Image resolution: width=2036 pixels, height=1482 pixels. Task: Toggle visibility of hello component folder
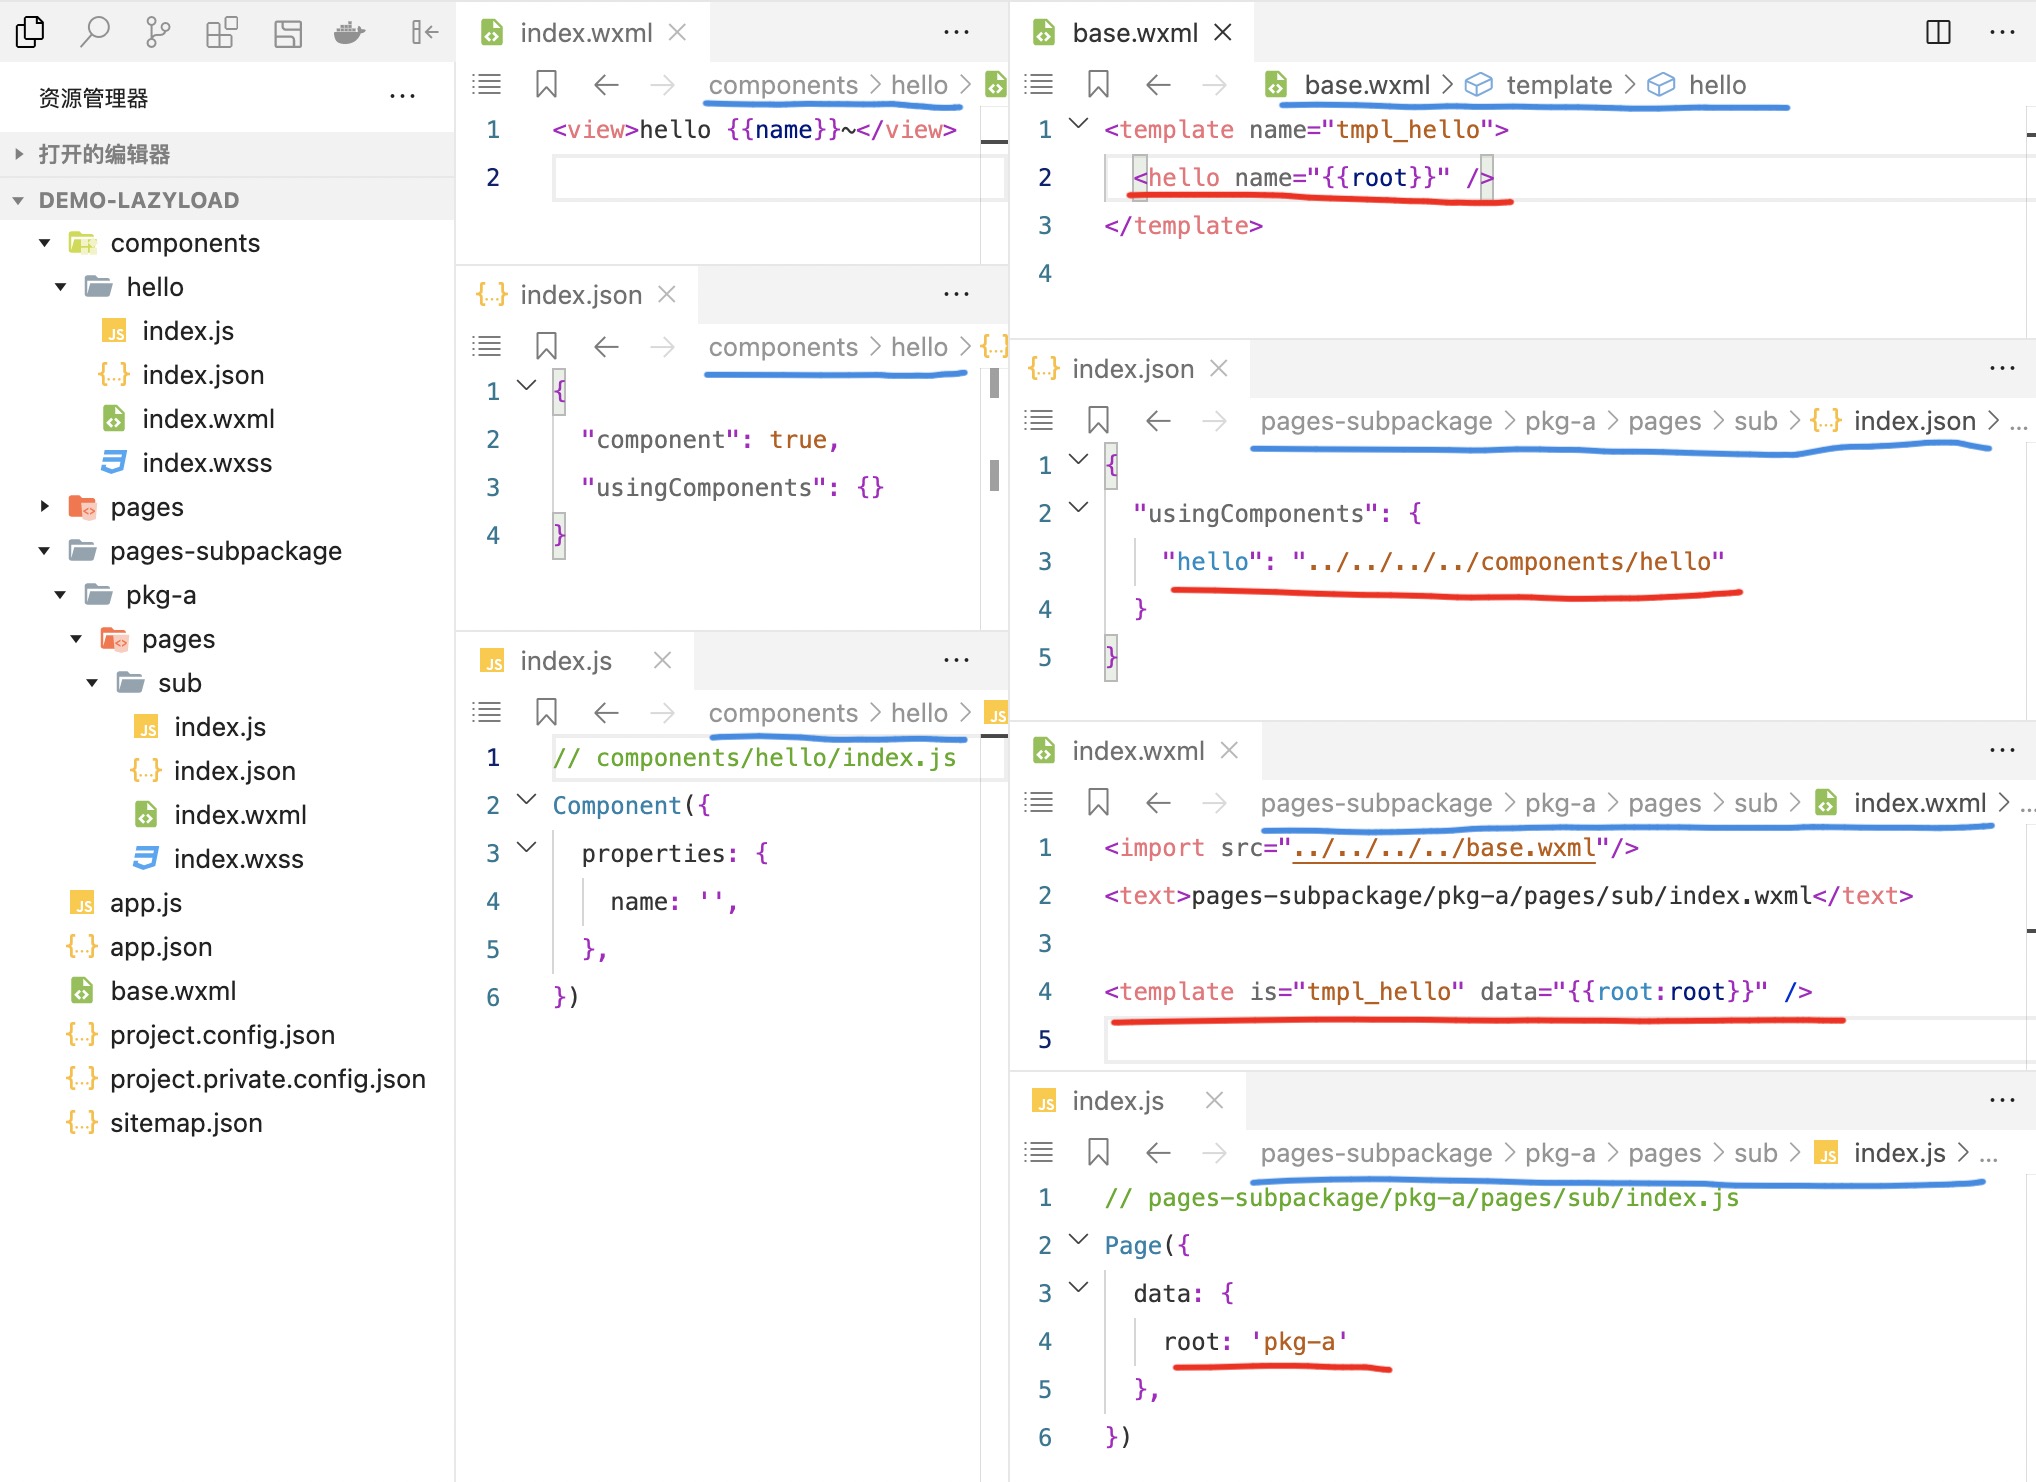click(62, 286)
